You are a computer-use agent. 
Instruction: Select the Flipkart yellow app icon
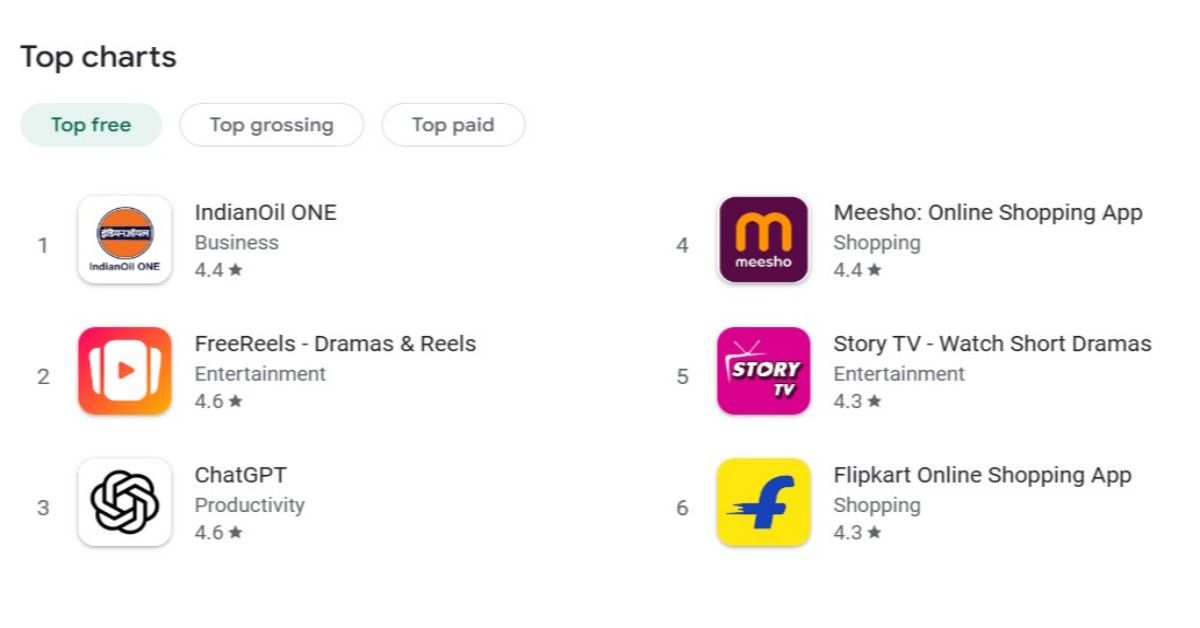tap(763, 503)
